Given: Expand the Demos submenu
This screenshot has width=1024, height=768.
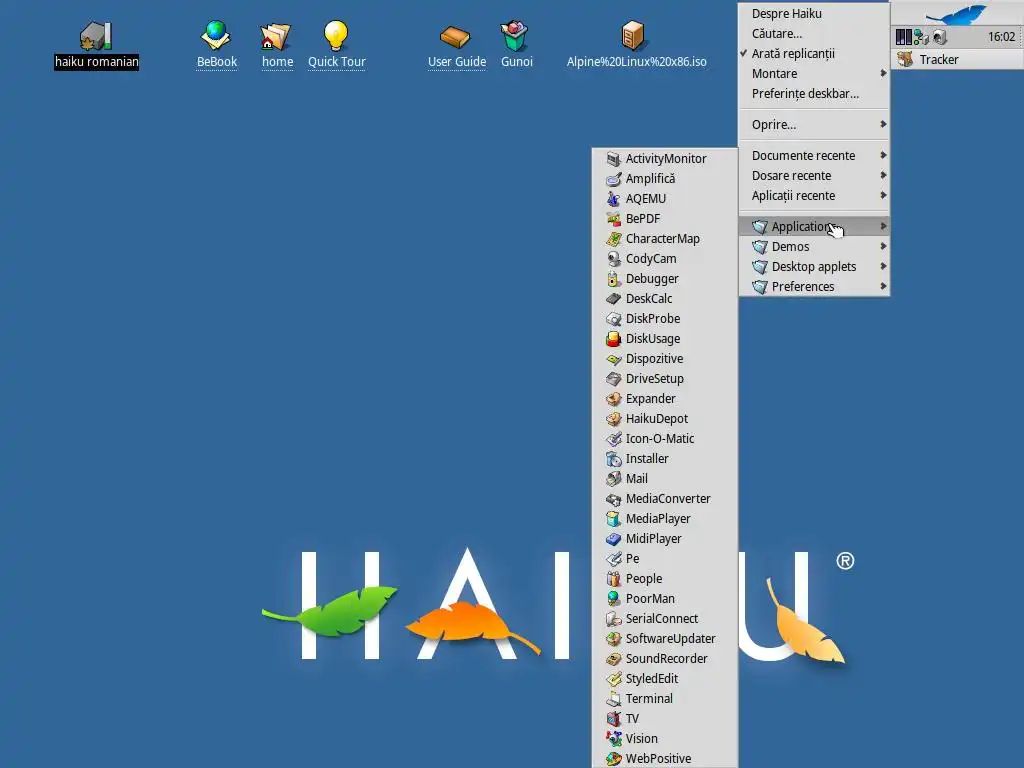Looking at the screenshot, I should point(814,247).
